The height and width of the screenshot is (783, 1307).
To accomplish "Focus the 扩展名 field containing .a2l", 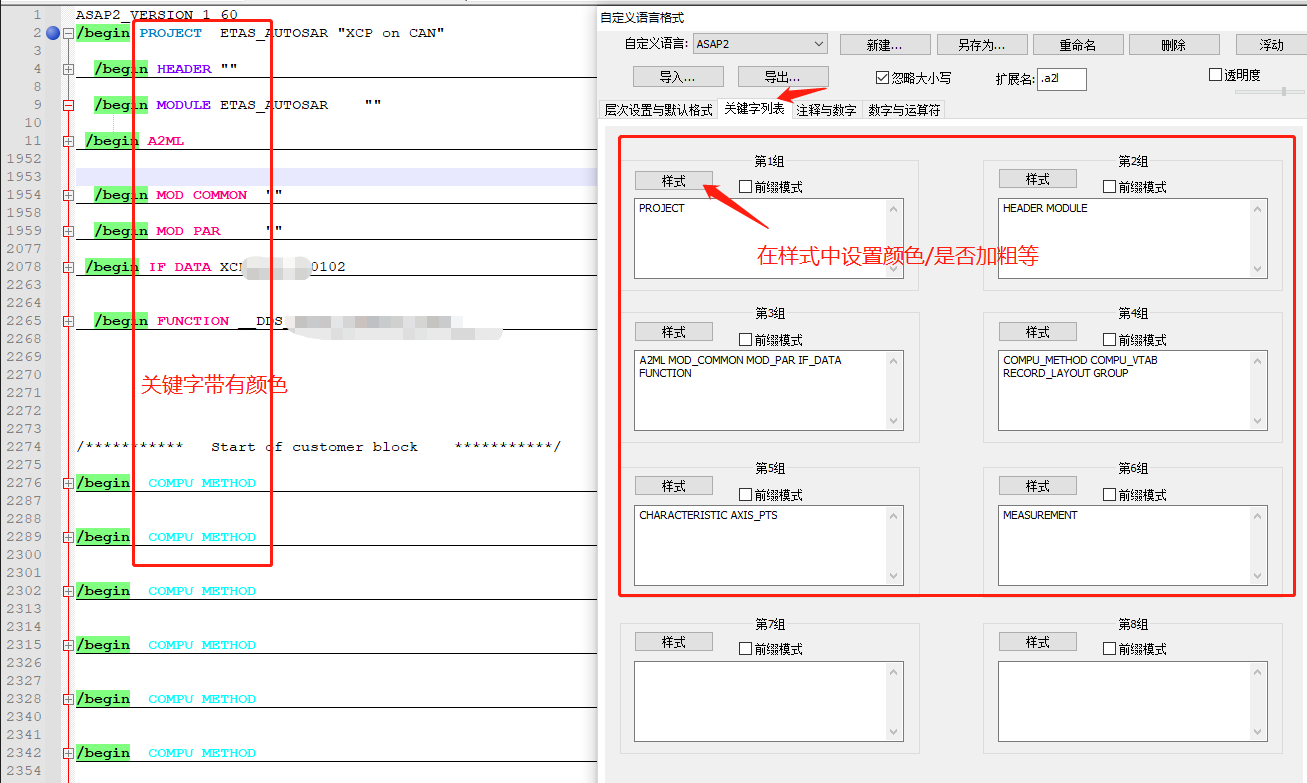I will [1061, 79].
